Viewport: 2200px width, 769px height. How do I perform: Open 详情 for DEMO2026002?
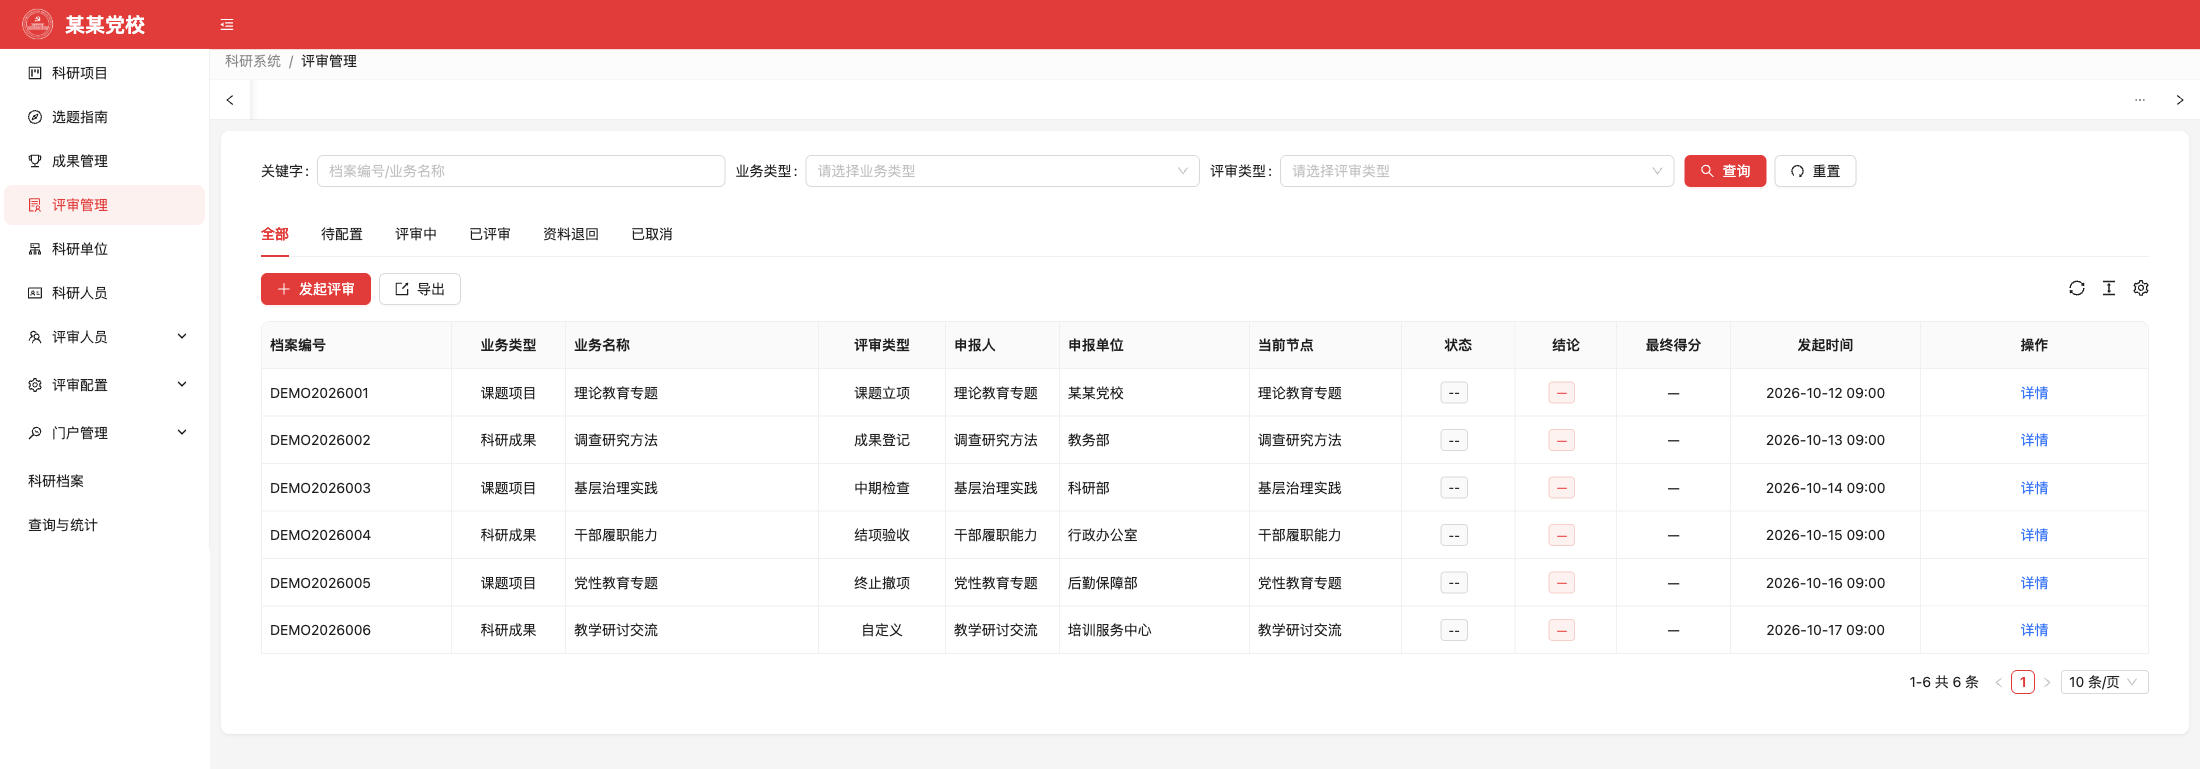2034,440
